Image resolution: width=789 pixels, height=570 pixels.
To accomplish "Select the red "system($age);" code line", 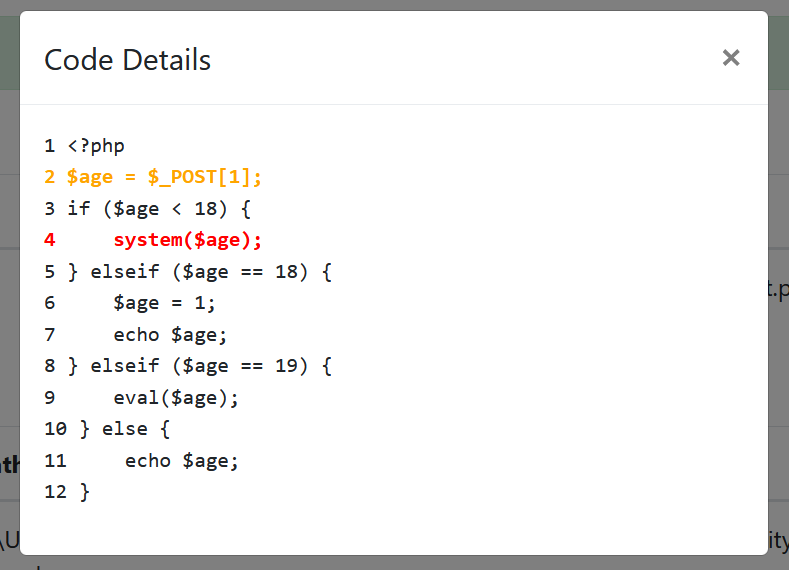I will coord(187,240).
